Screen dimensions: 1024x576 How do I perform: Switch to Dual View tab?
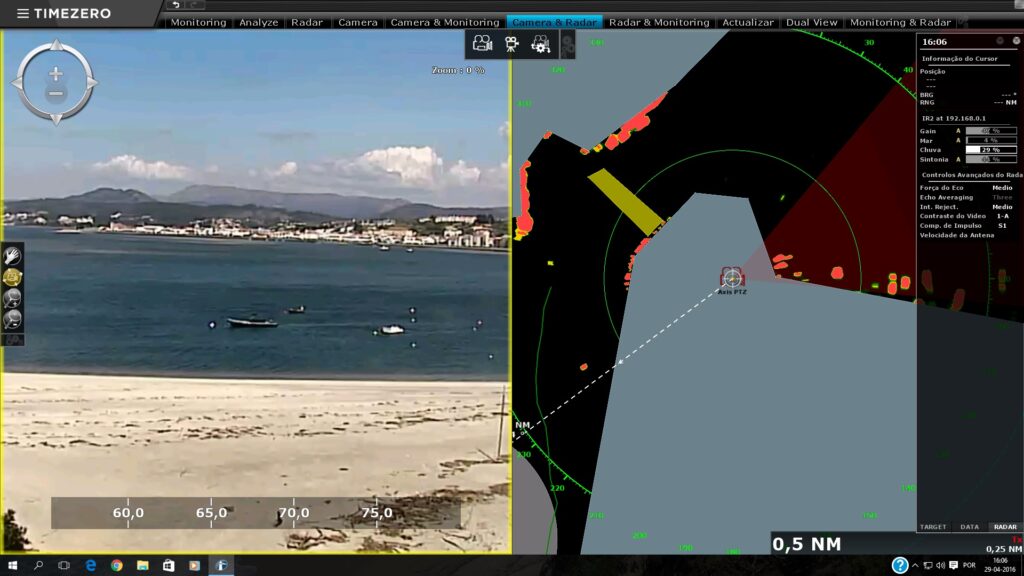[812, 22]
